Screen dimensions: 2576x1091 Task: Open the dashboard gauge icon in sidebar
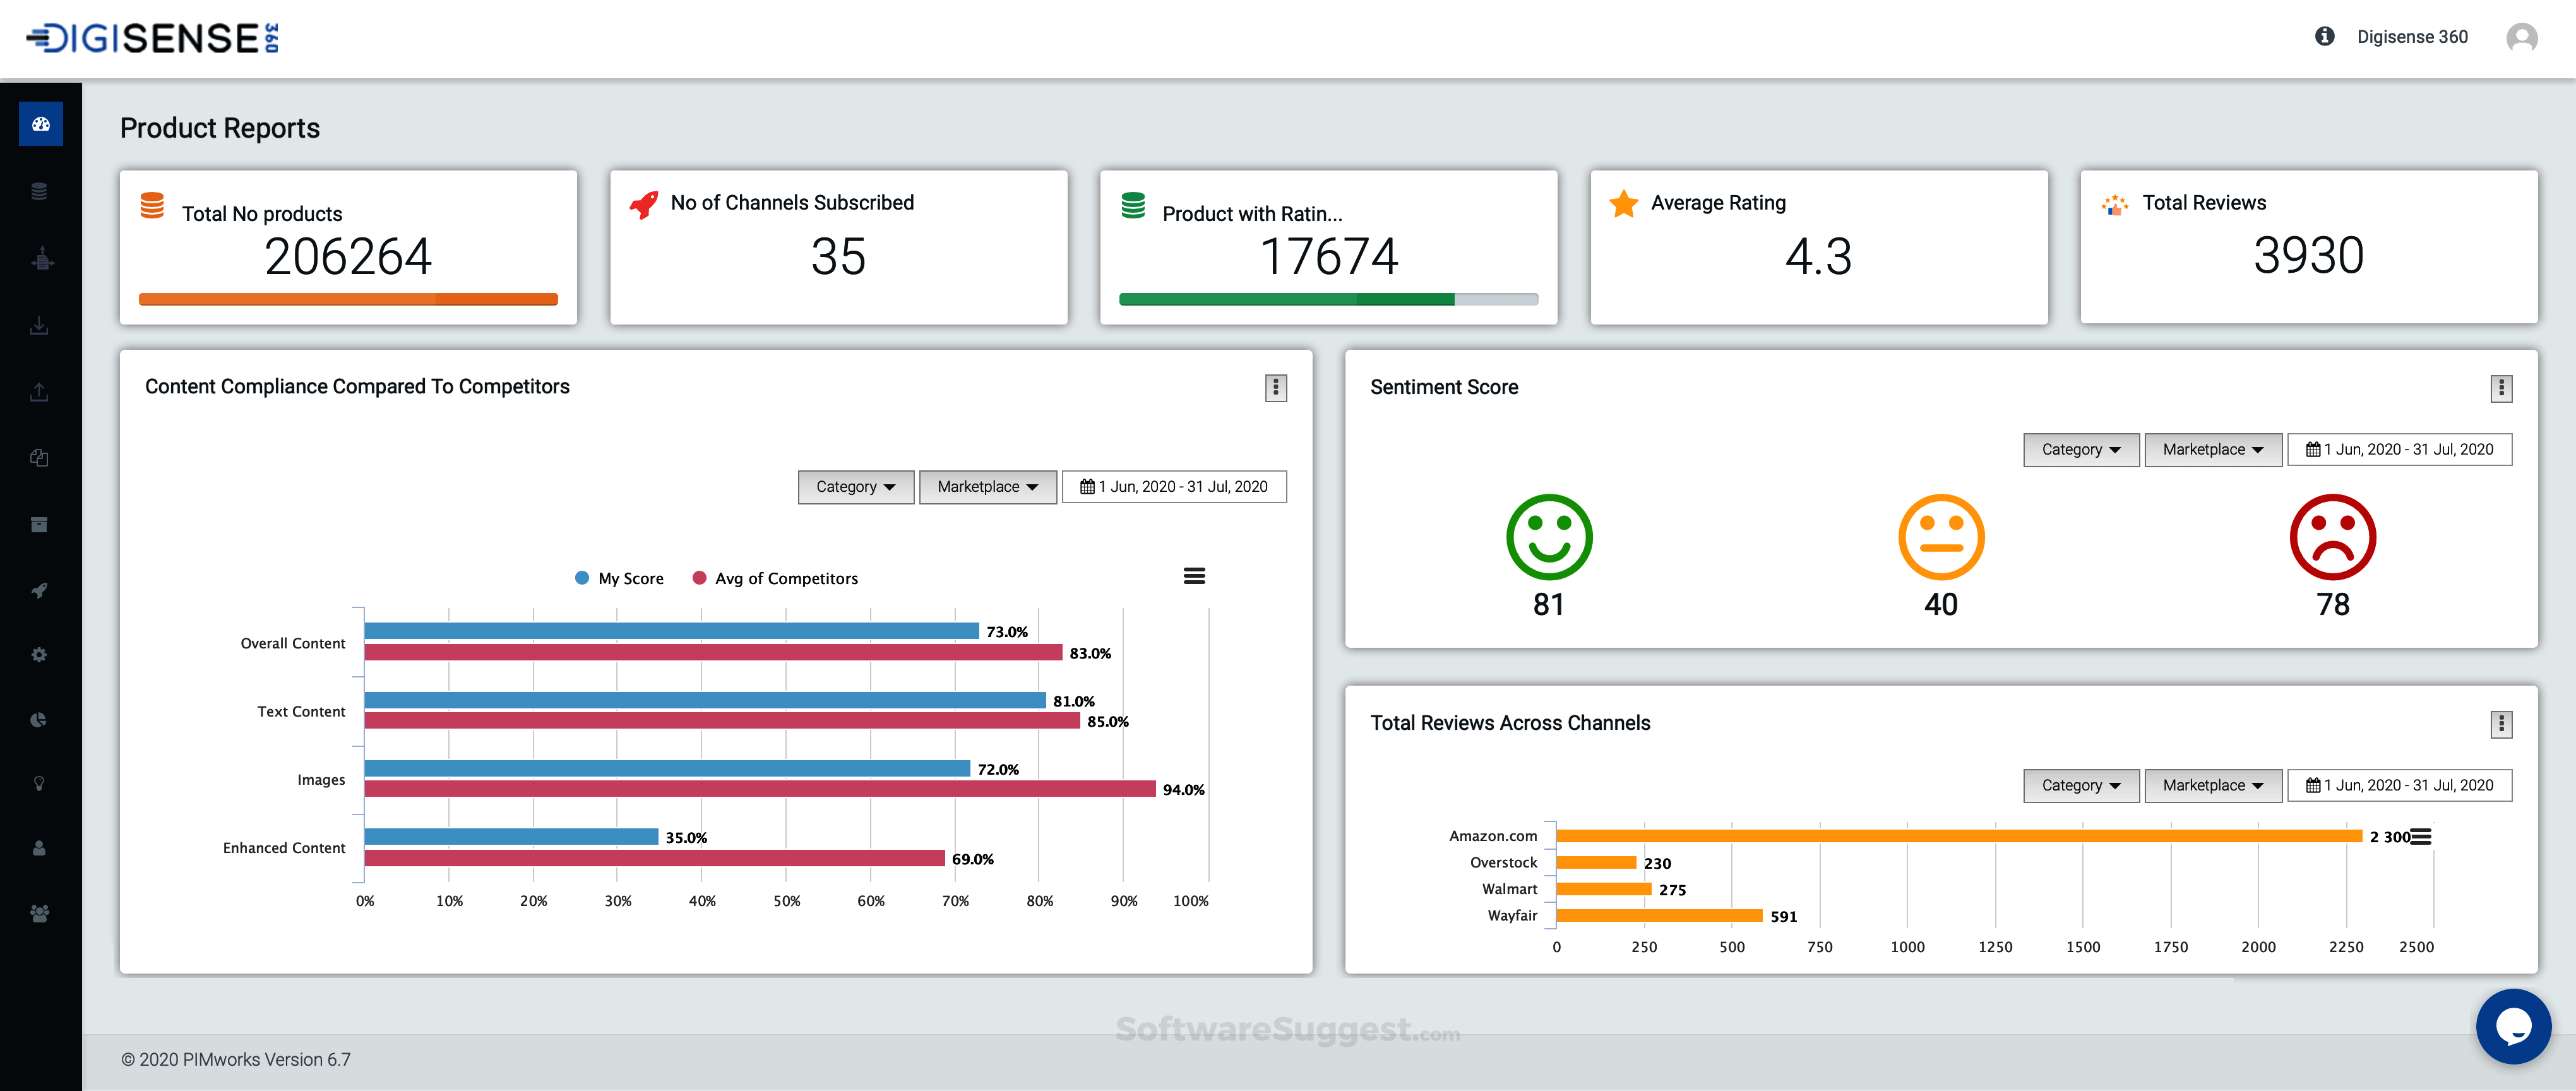coord(41,124)
